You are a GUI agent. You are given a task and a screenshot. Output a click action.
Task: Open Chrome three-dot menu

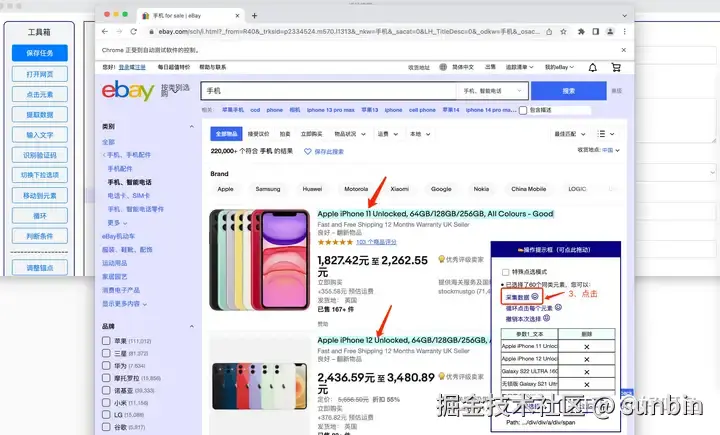click(x=624, y=32)
